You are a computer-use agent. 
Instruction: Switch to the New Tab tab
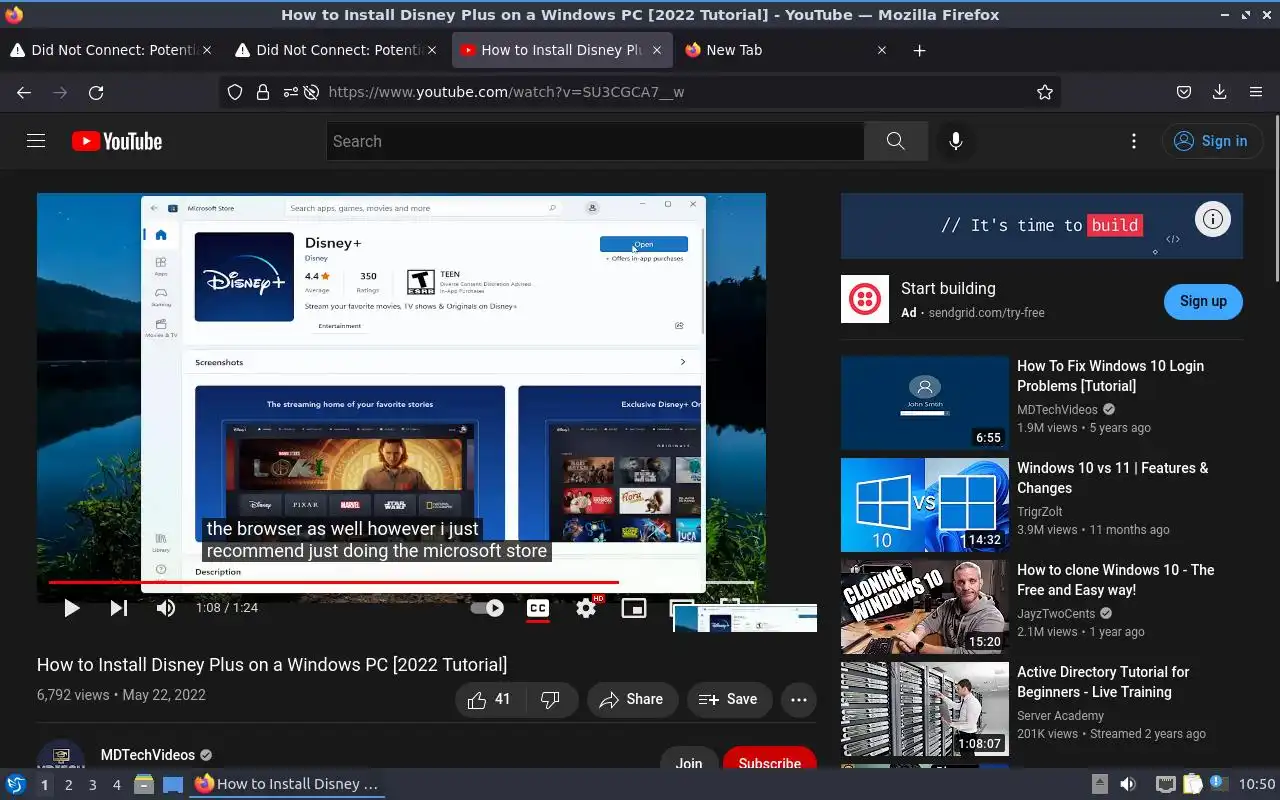(x=785, y=50)
